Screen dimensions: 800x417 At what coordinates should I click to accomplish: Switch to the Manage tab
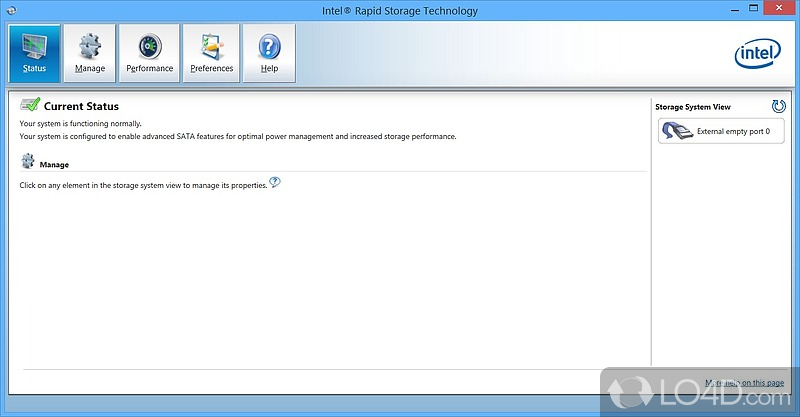(x=90, y=53)
